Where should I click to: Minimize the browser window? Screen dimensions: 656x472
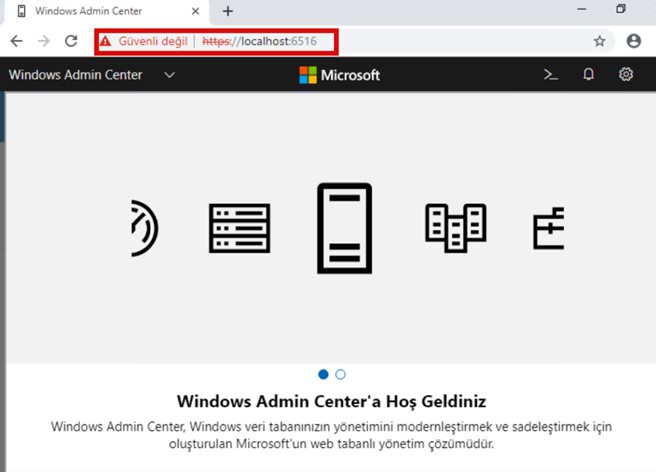click(582, 9)
